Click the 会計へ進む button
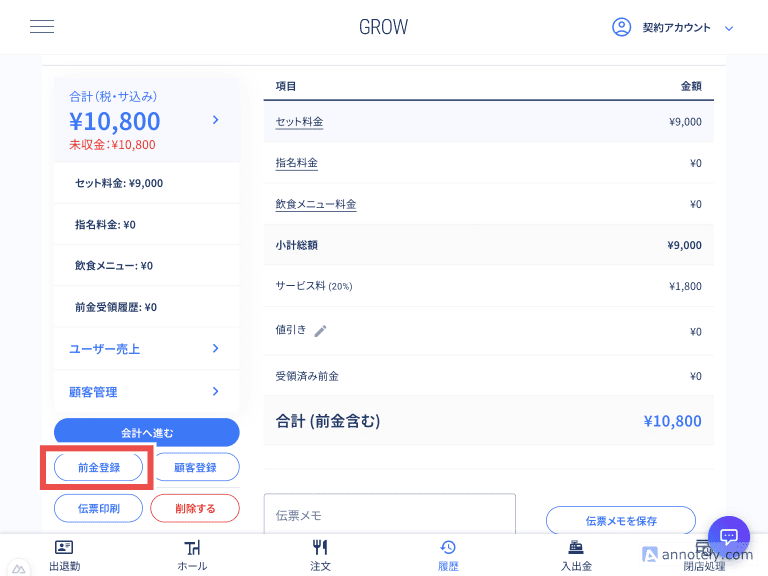 (146, 433)
